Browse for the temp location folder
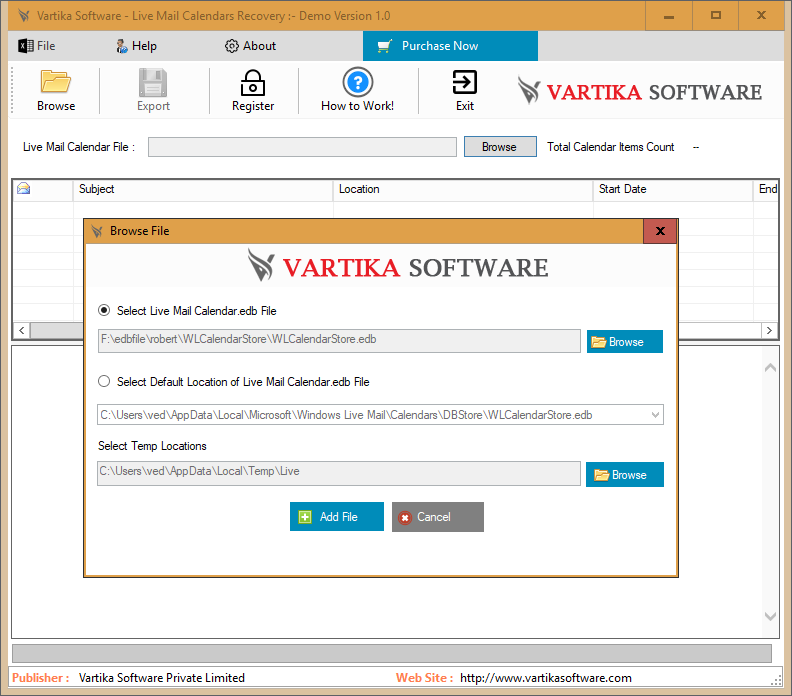The width and height of the screenshot is (792, 696). click(624, 475)
